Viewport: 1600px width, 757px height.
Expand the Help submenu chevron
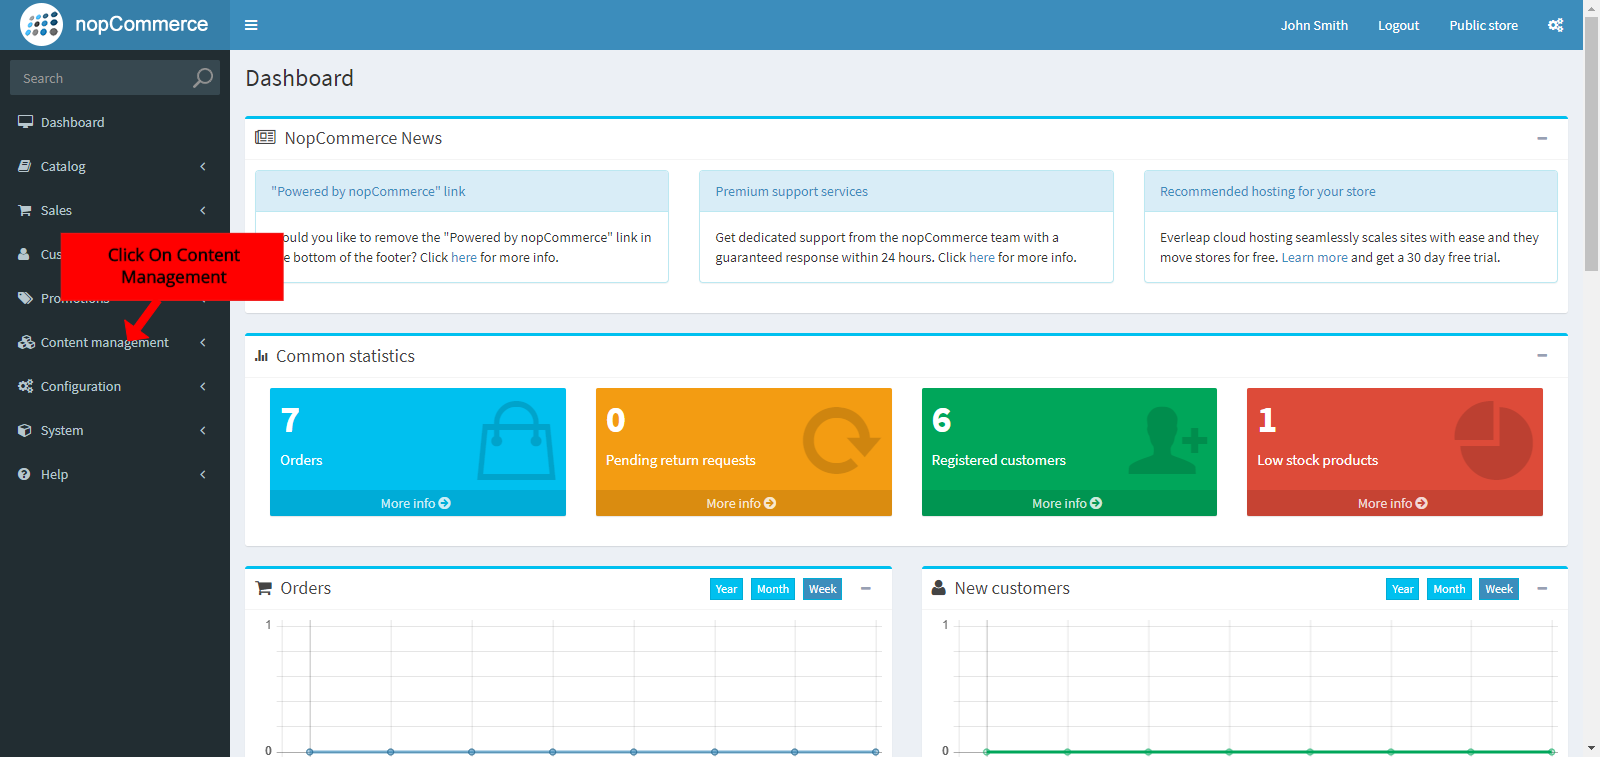[x=203, y=474]
